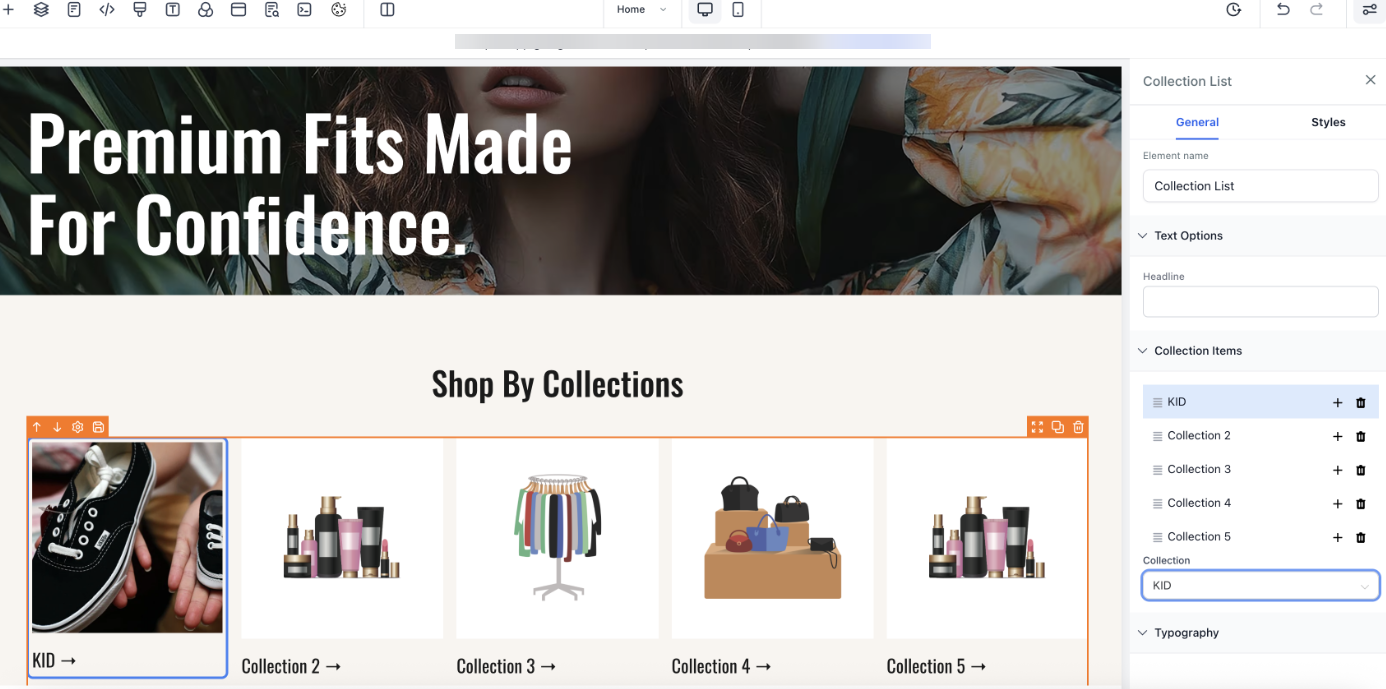This screenshot has width=1386, height=689.
Task: Click the add element plus icon
Action: [8, 10]
